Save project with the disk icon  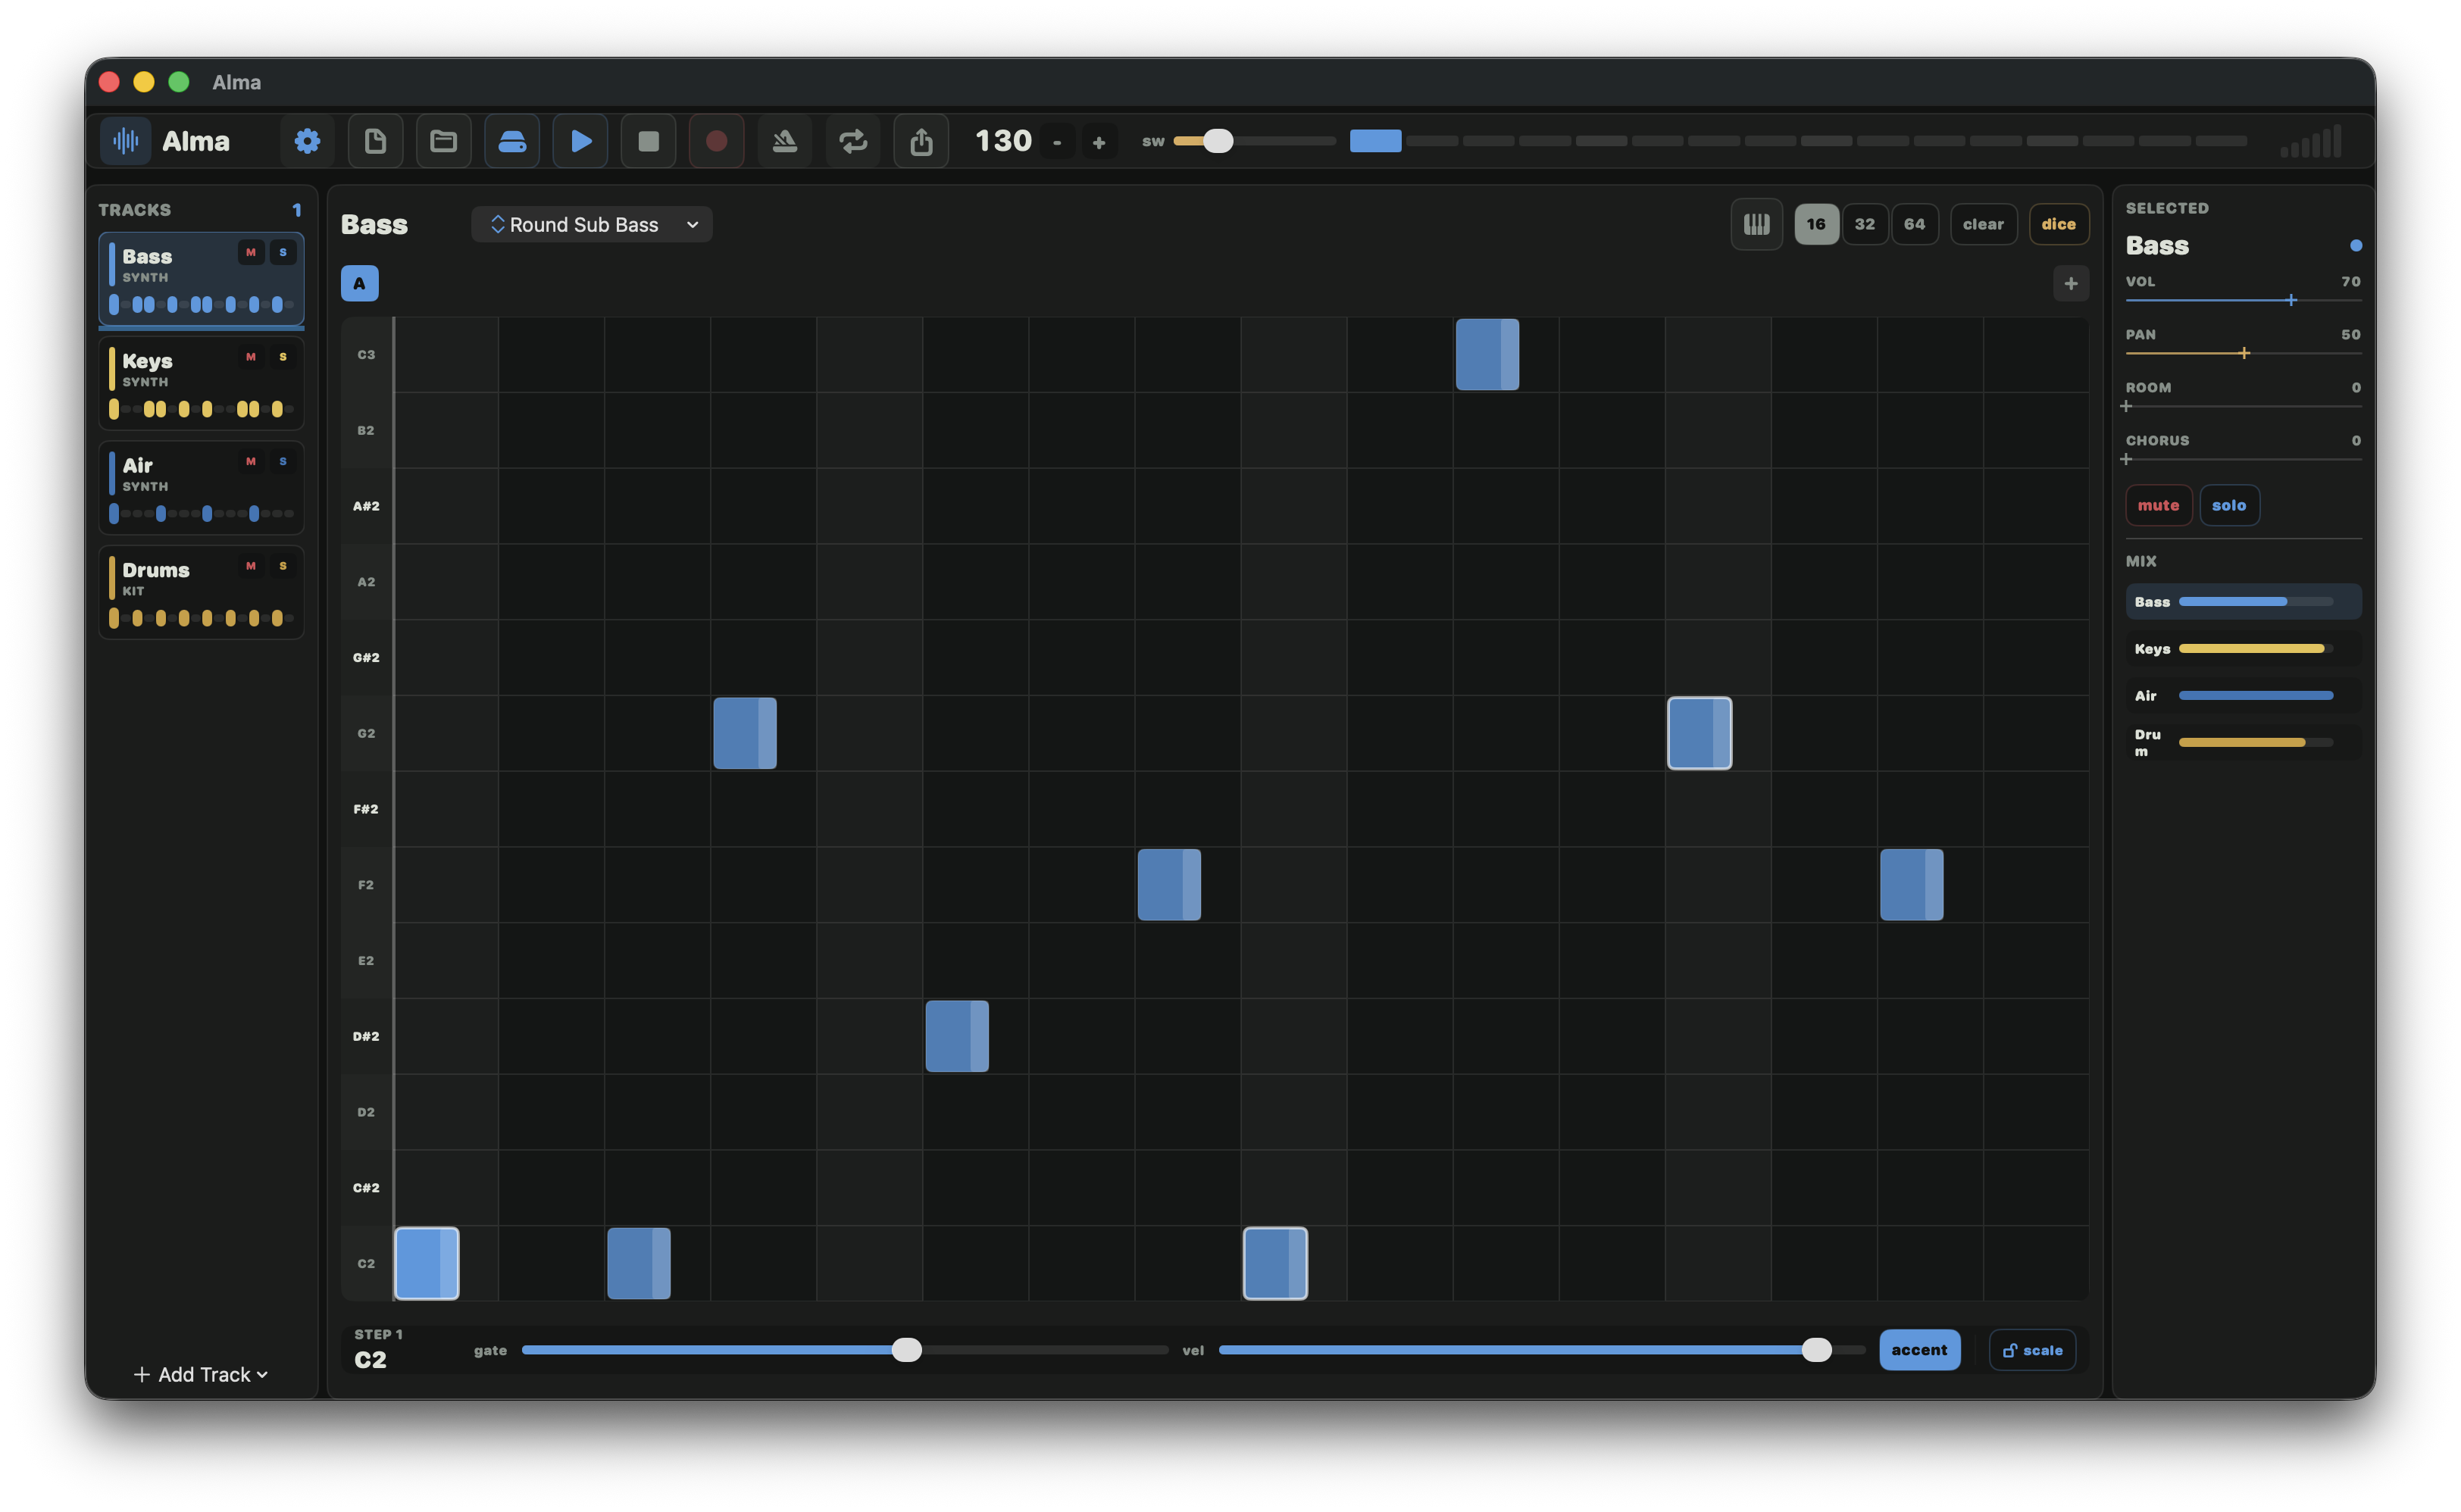[x=512, y=141]
